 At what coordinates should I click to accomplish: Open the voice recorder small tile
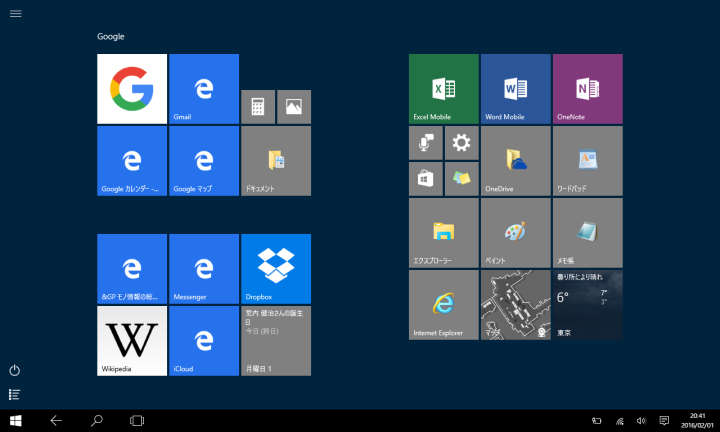(426, 143)
